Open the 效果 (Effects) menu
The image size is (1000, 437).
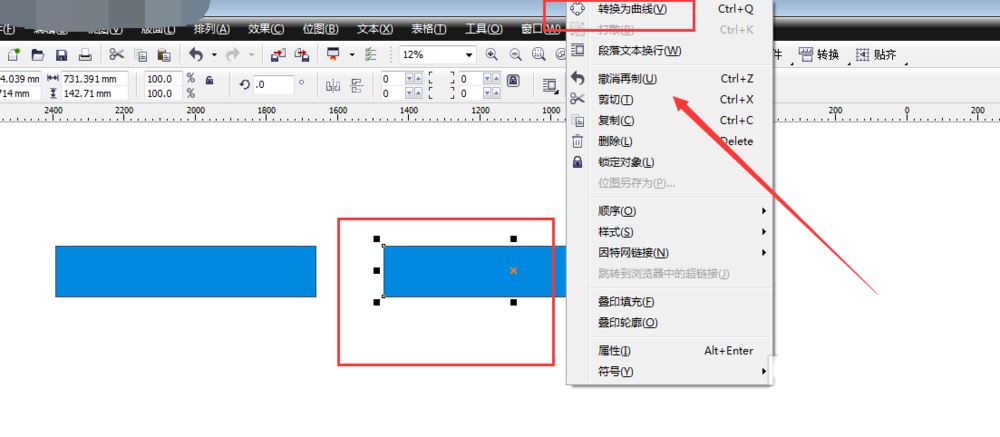pyautogui.click(x=265, y=29)
